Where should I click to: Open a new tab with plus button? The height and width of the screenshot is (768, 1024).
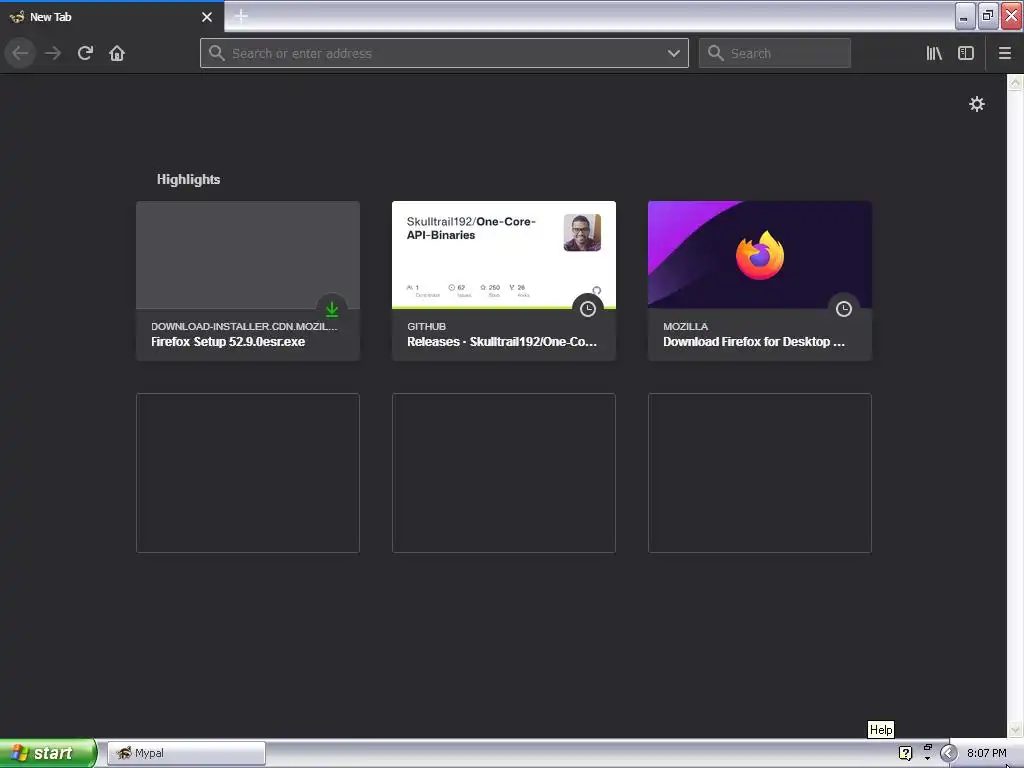[x=241, y=16]
